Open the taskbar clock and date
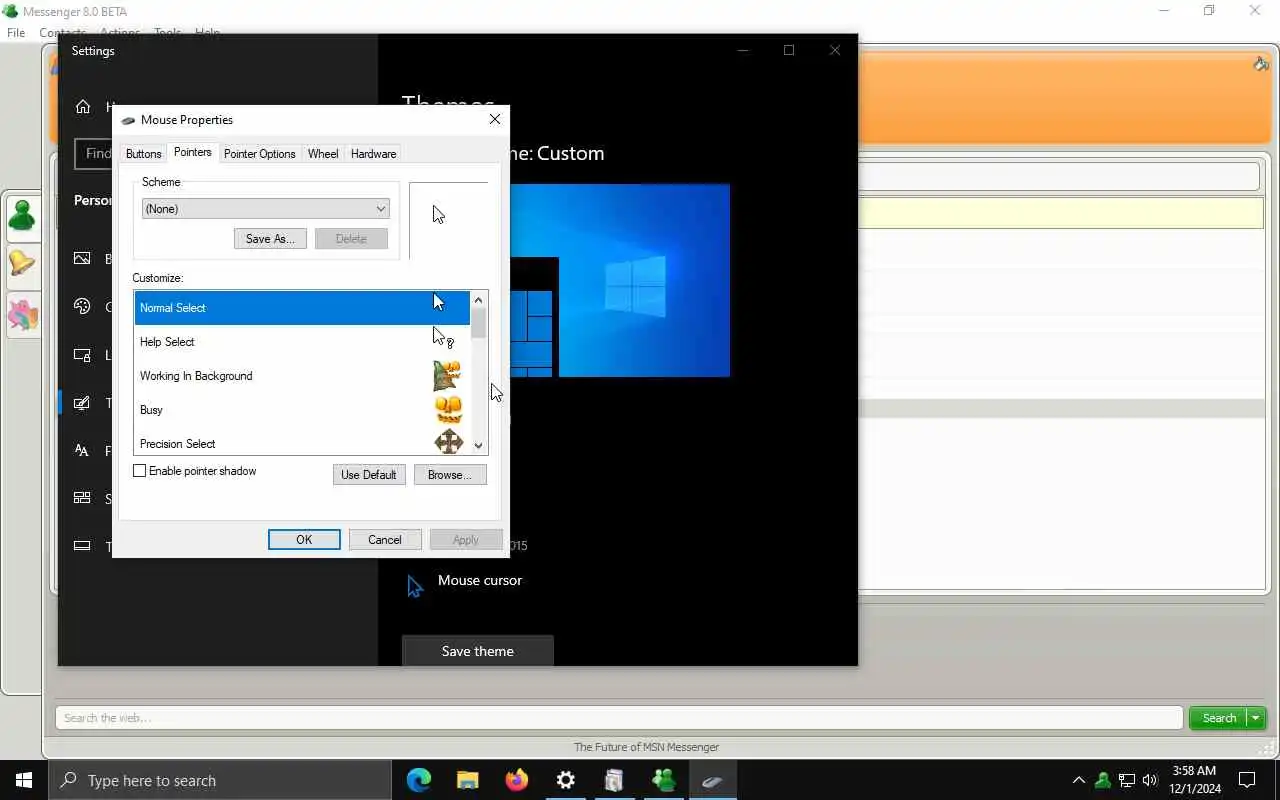 pos(1196,780)
